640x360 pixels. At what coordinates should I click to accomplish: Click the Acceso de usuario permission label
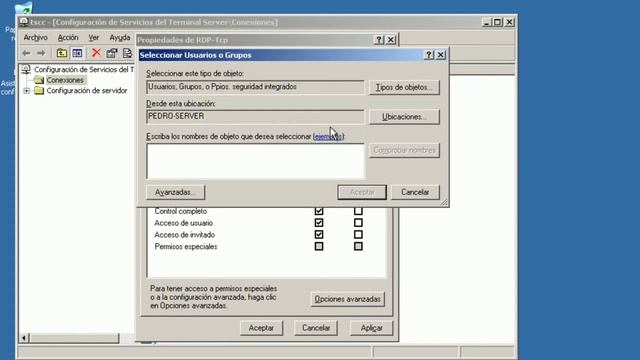(x=183, y=223)
